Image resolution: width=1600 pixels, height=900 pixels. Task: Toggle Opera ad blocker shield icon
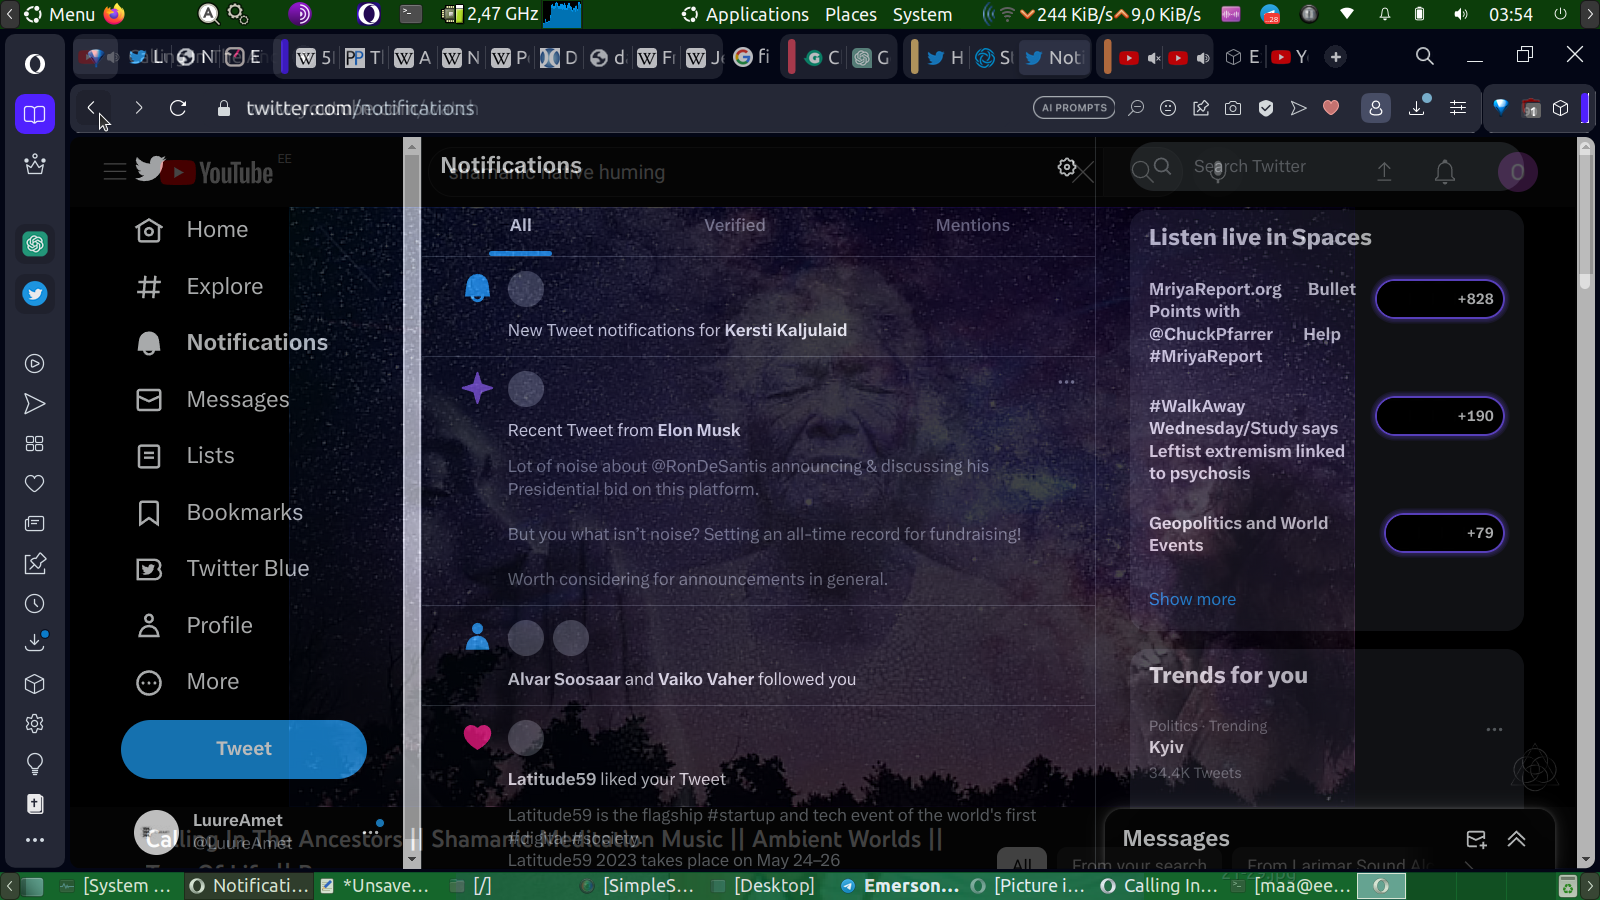(1266, 108)
